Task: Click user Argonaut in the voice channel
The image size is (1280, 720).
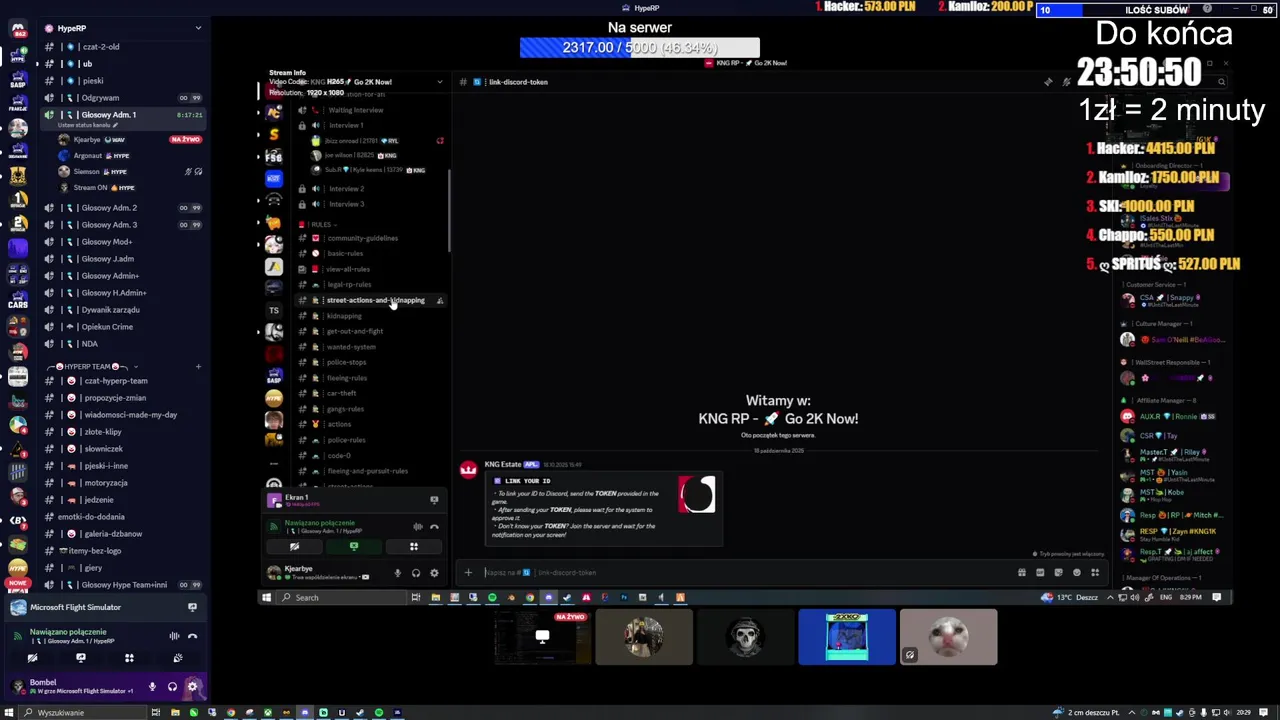Action: point(130,156)
